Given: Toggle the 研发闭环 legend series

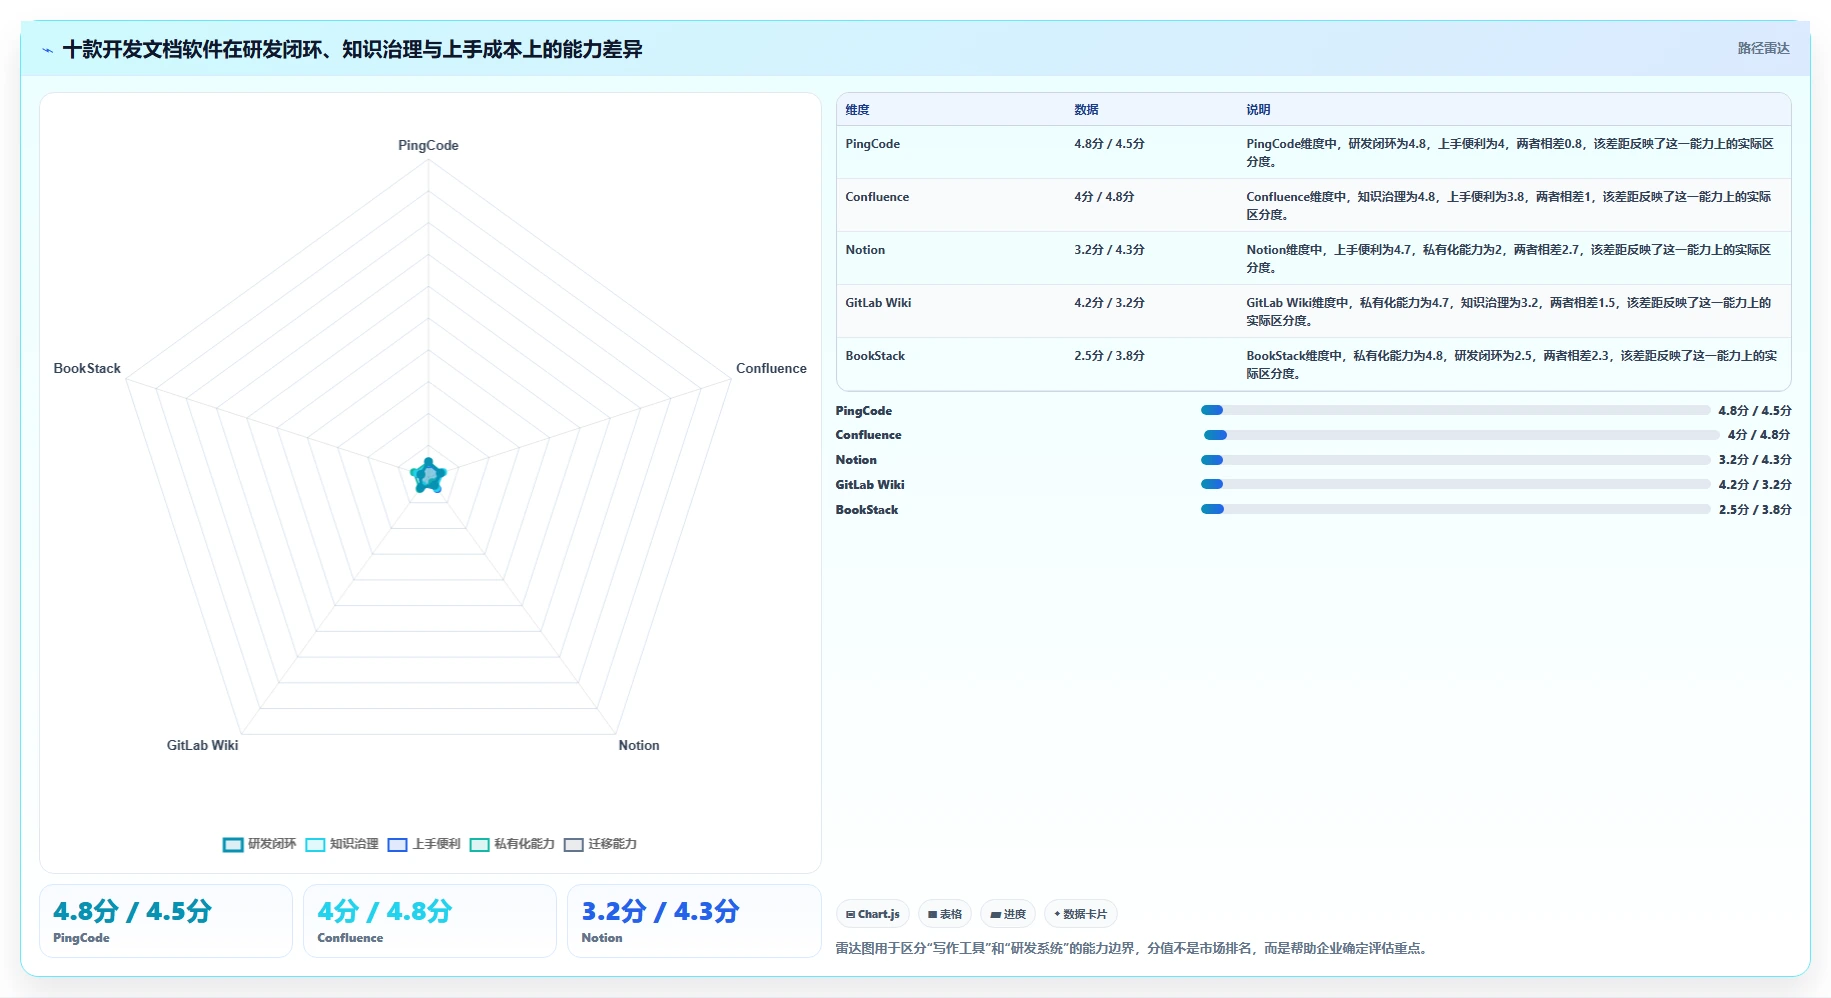Looking at the screenshot, I should pos(260,844).
